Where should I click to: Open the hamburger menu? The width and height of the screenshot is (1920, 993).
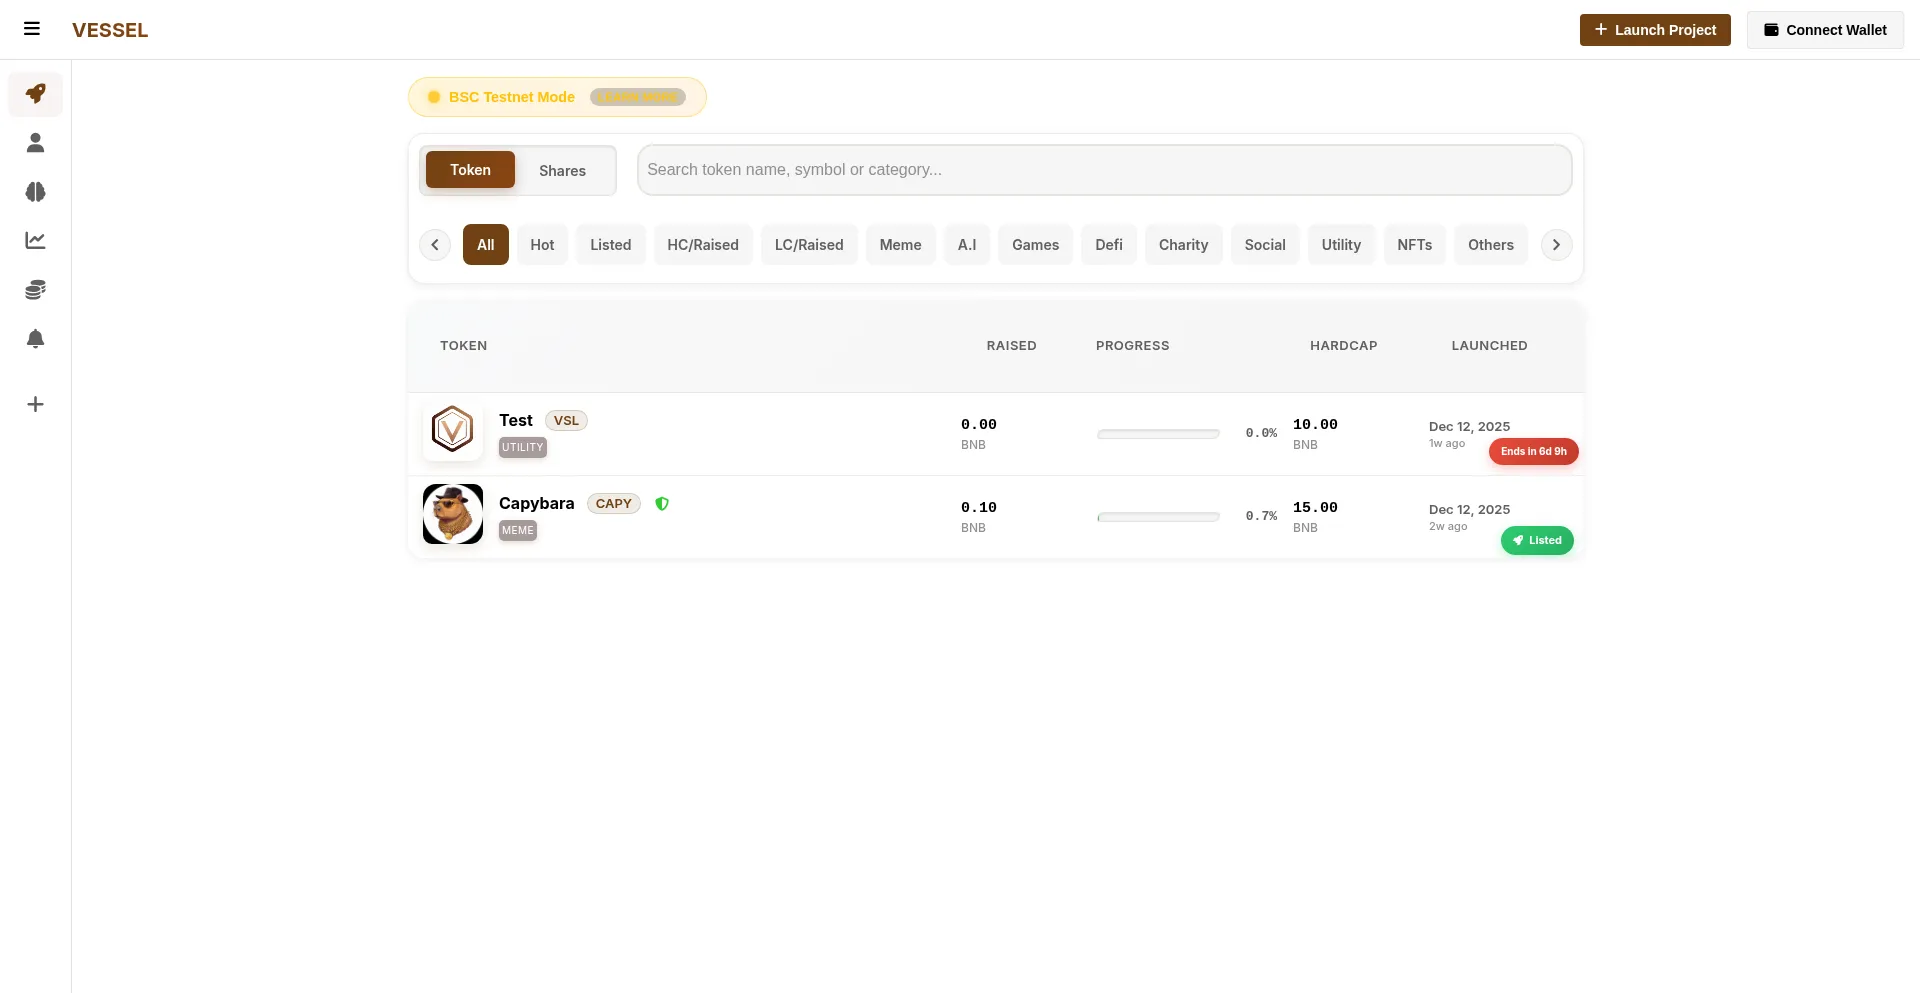click(x=32, y=29)
